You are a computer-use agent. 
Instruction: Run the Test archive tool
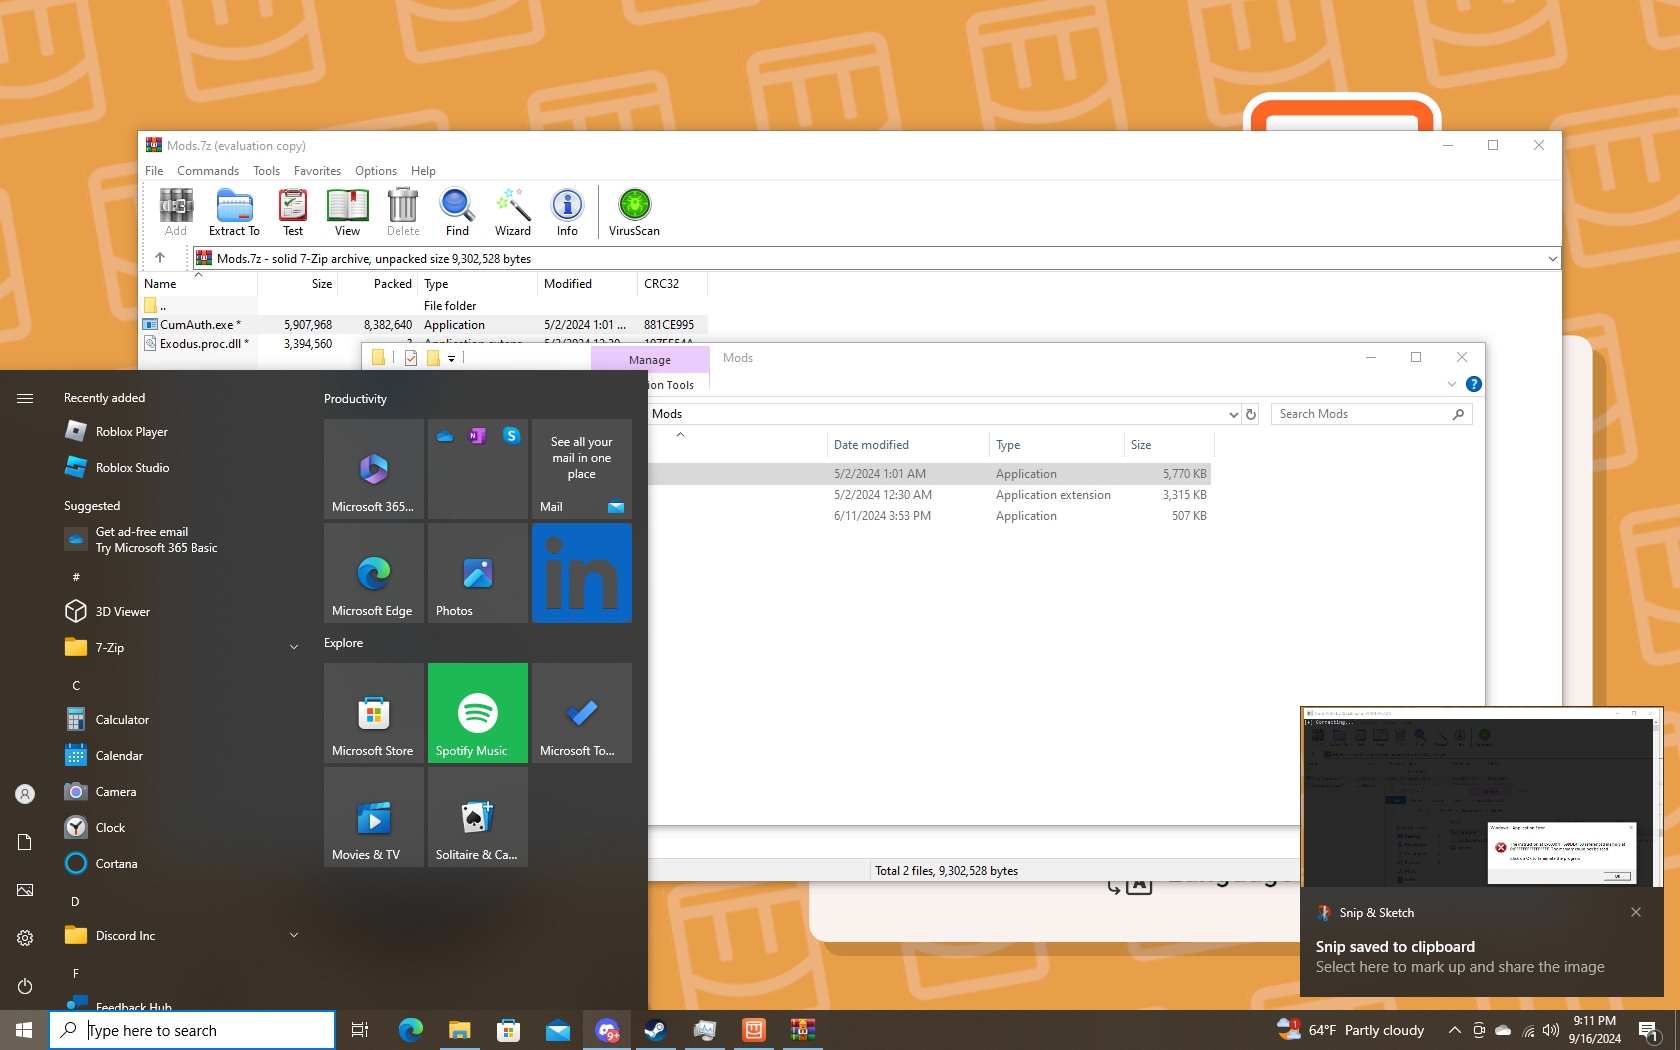(x=293, y=212)
